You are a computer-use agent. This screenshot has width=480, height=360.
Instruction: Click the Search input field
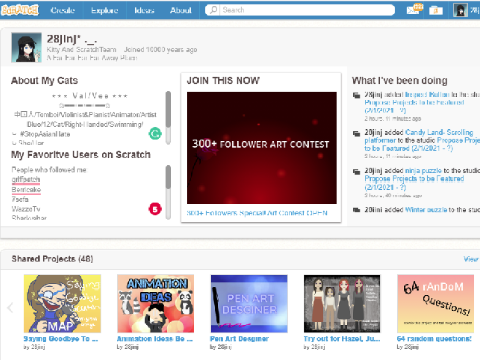[x=300, y=10]
